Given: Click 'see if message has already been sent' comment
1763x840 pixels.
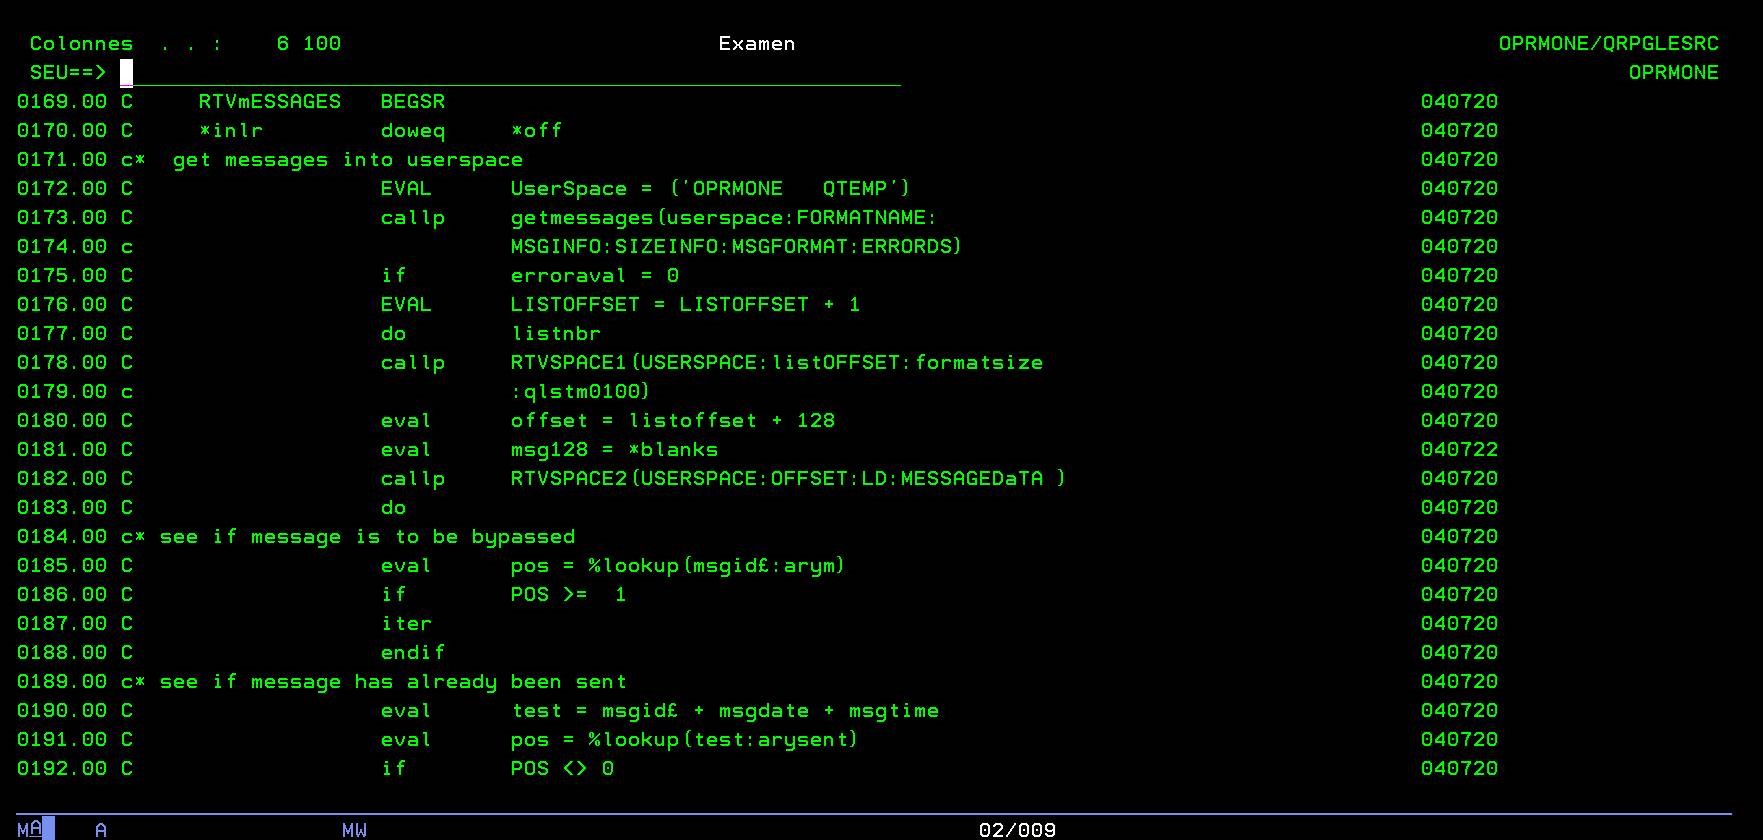Looking at the screenshot, I should click(392, 682).
